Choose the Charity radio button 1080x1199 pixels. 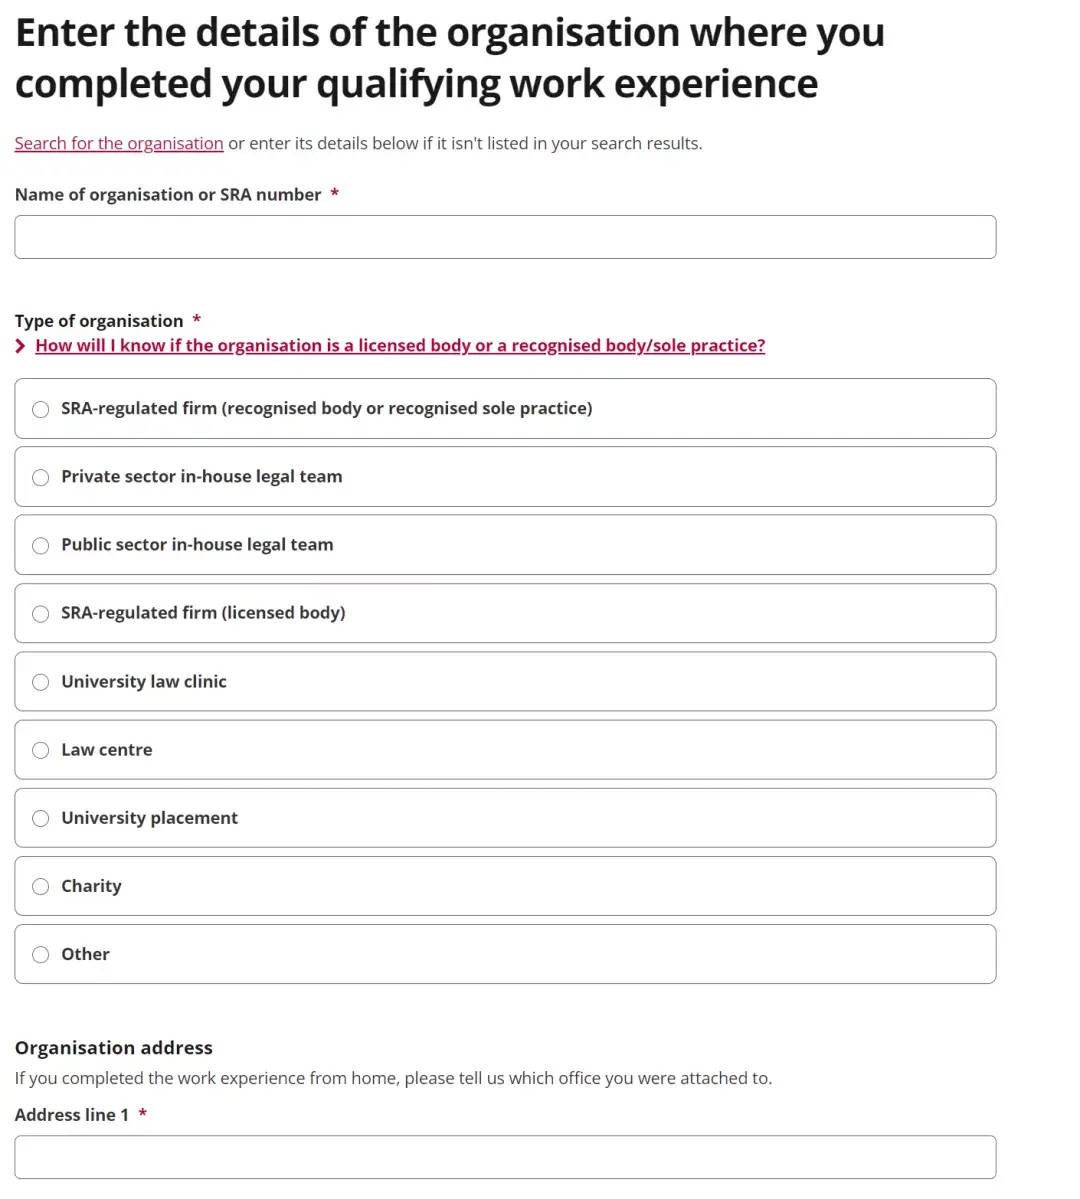pos(41,886)
